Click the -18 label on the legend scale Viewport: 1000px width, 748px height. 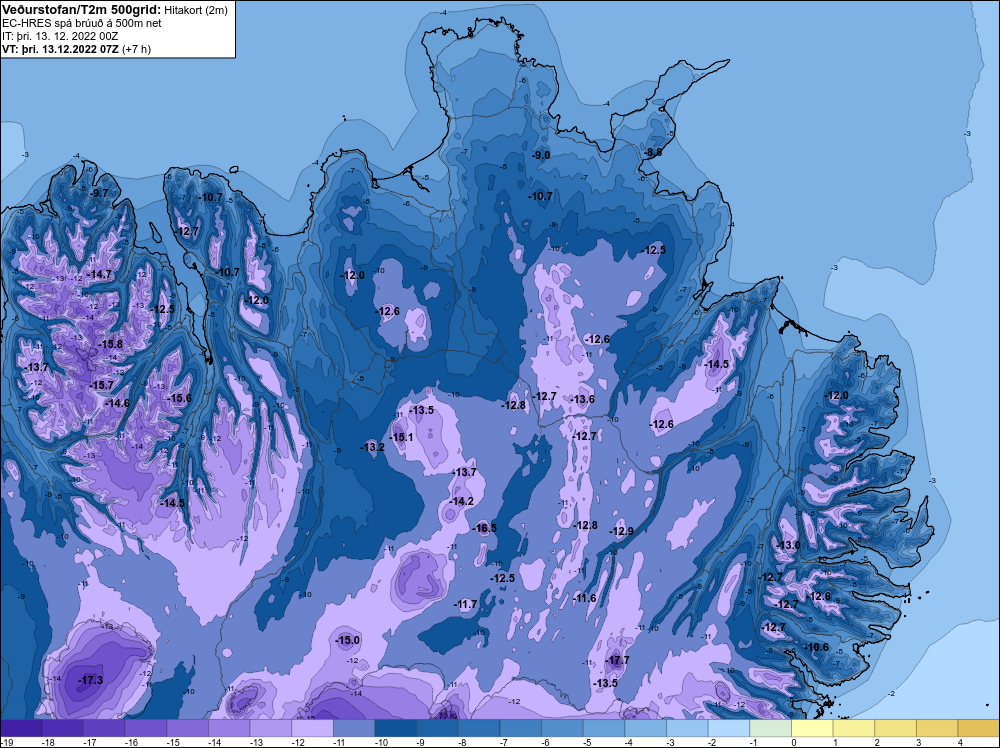48,742
